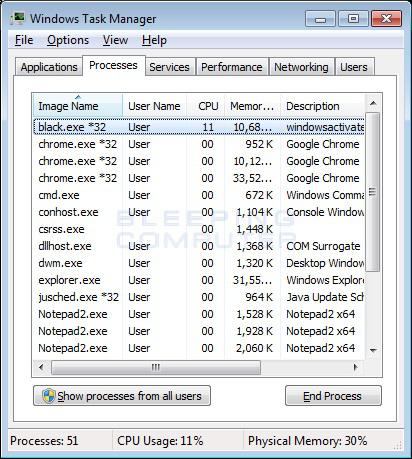Click the horizontal scrollbar left arrow

[41, 367]
